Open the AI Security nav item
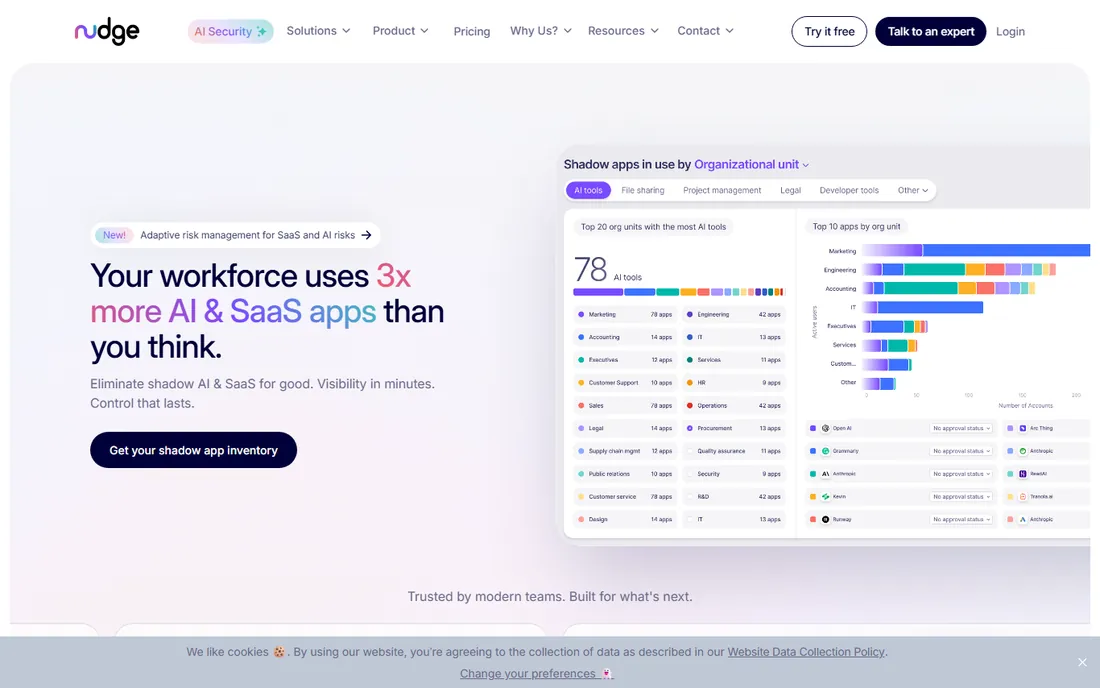This screenshot has width=1100, height=688. [x=230, y=32]
